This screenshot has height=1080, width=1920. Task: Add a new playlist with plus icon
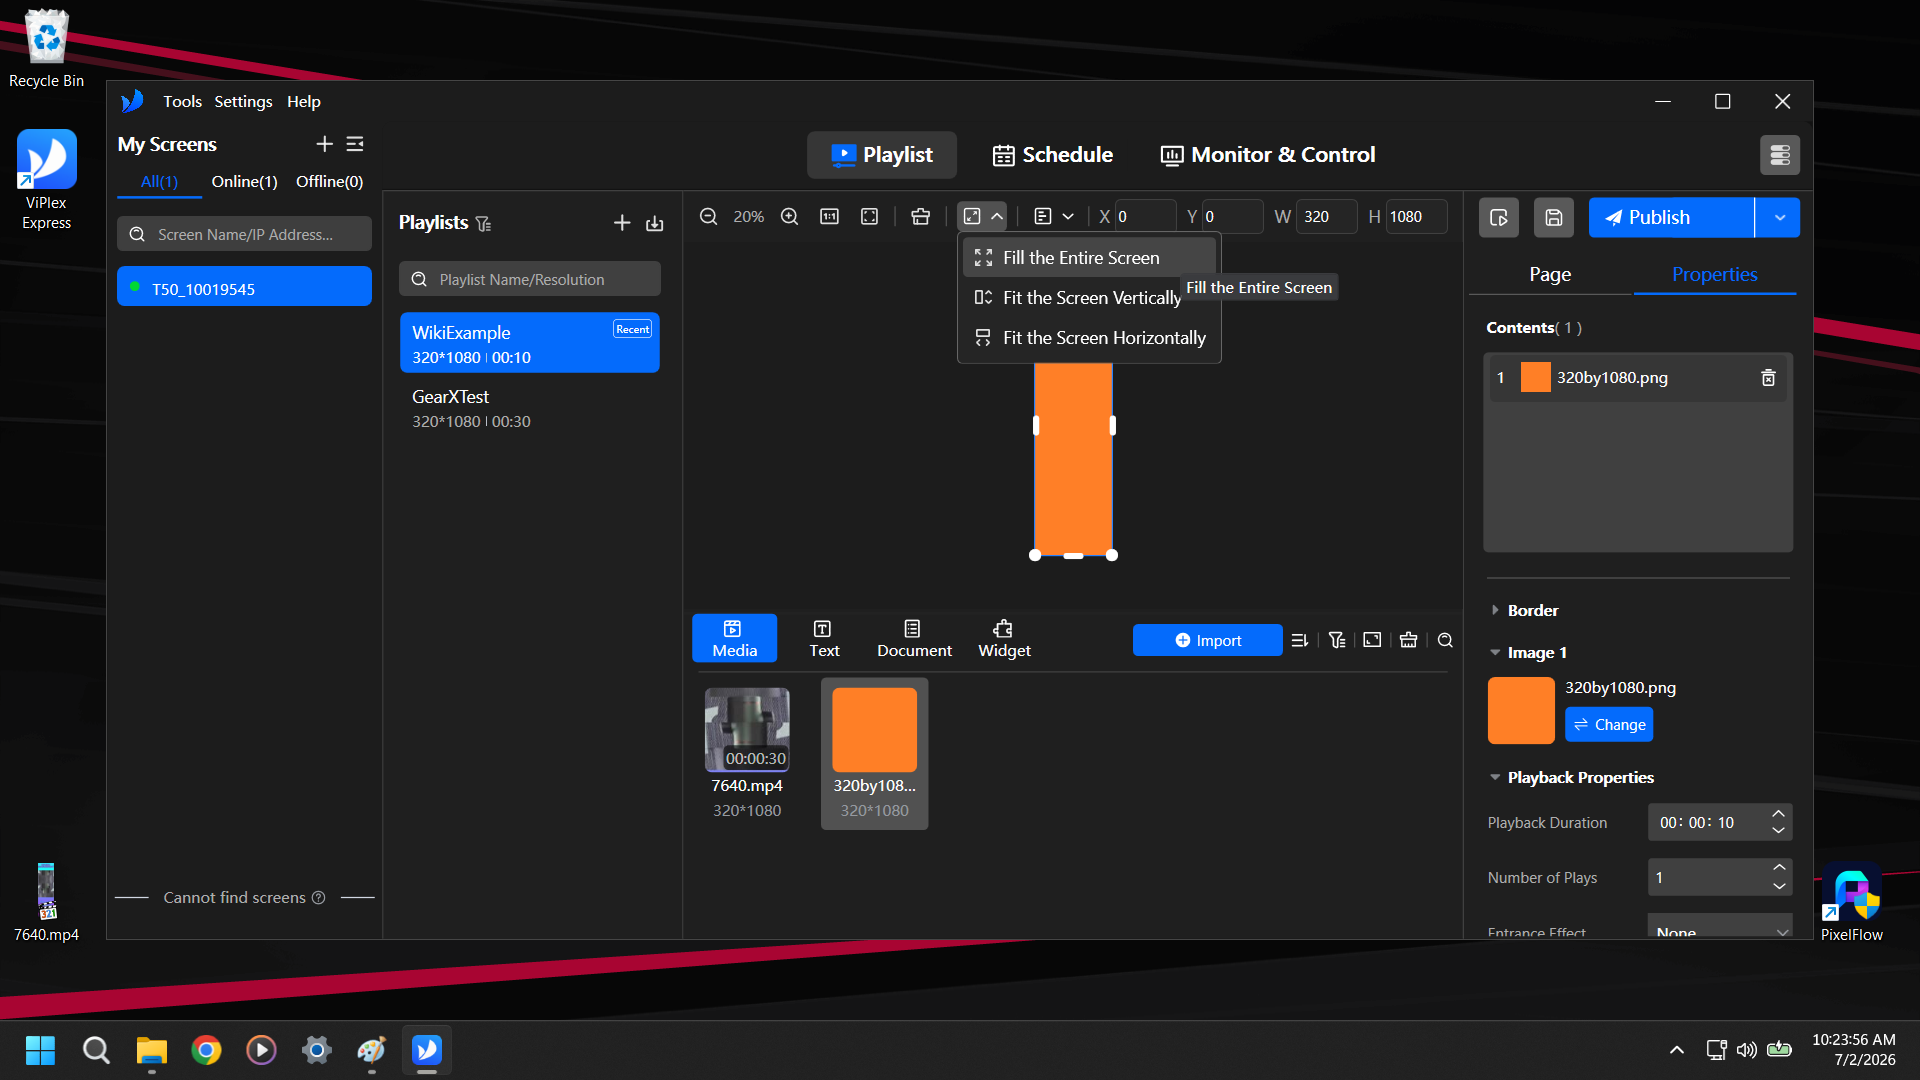pos(622,223)
